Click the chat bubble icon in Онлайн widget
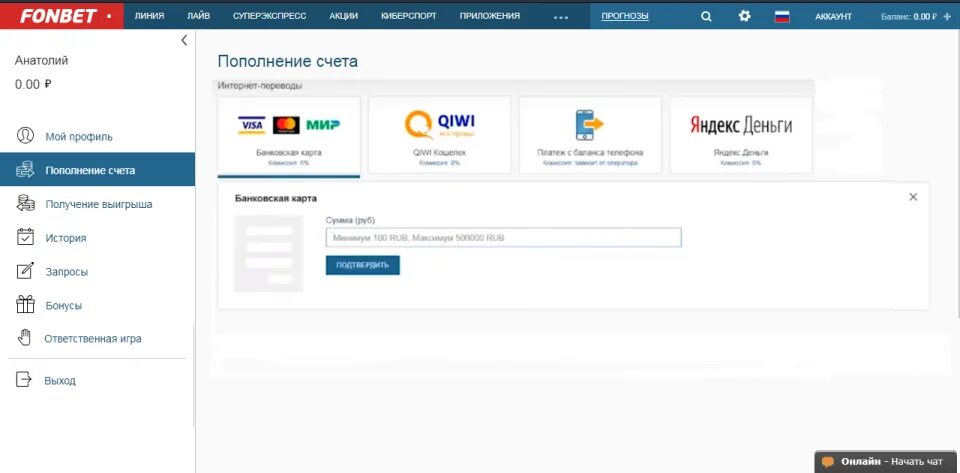 coord(828,462)
